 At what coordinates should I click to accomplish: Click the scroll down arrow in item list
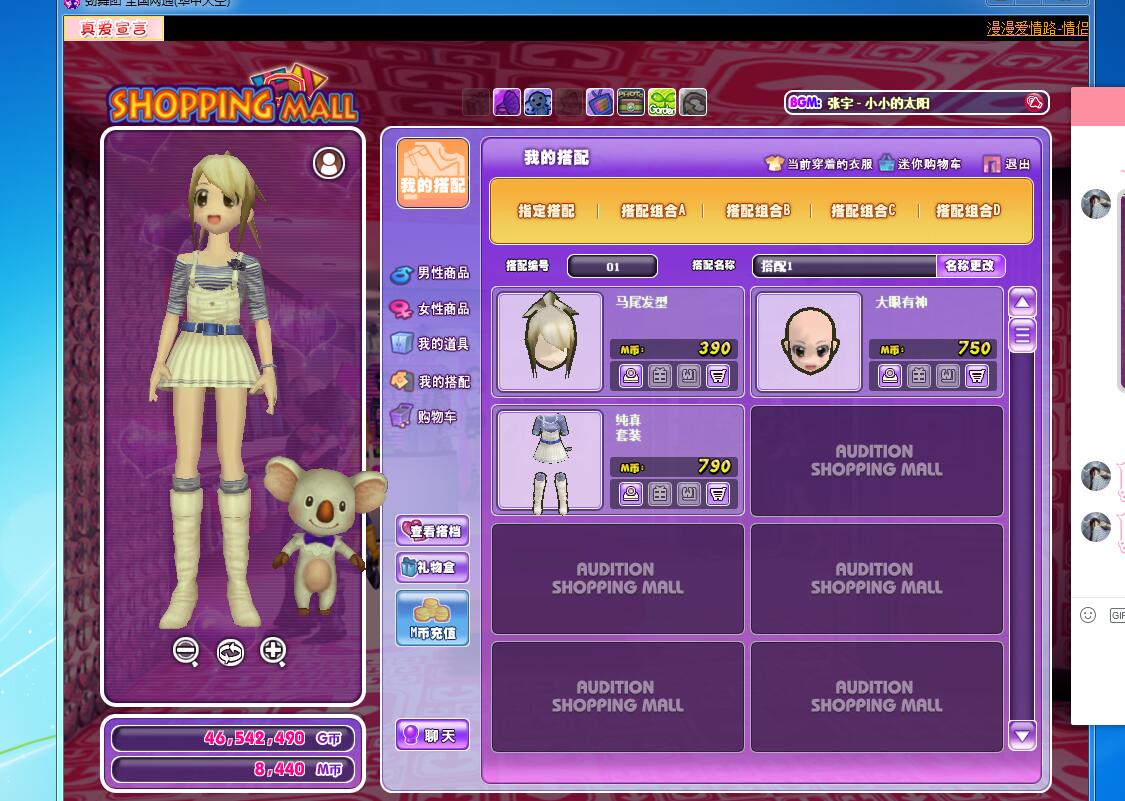coord(1022,736)
